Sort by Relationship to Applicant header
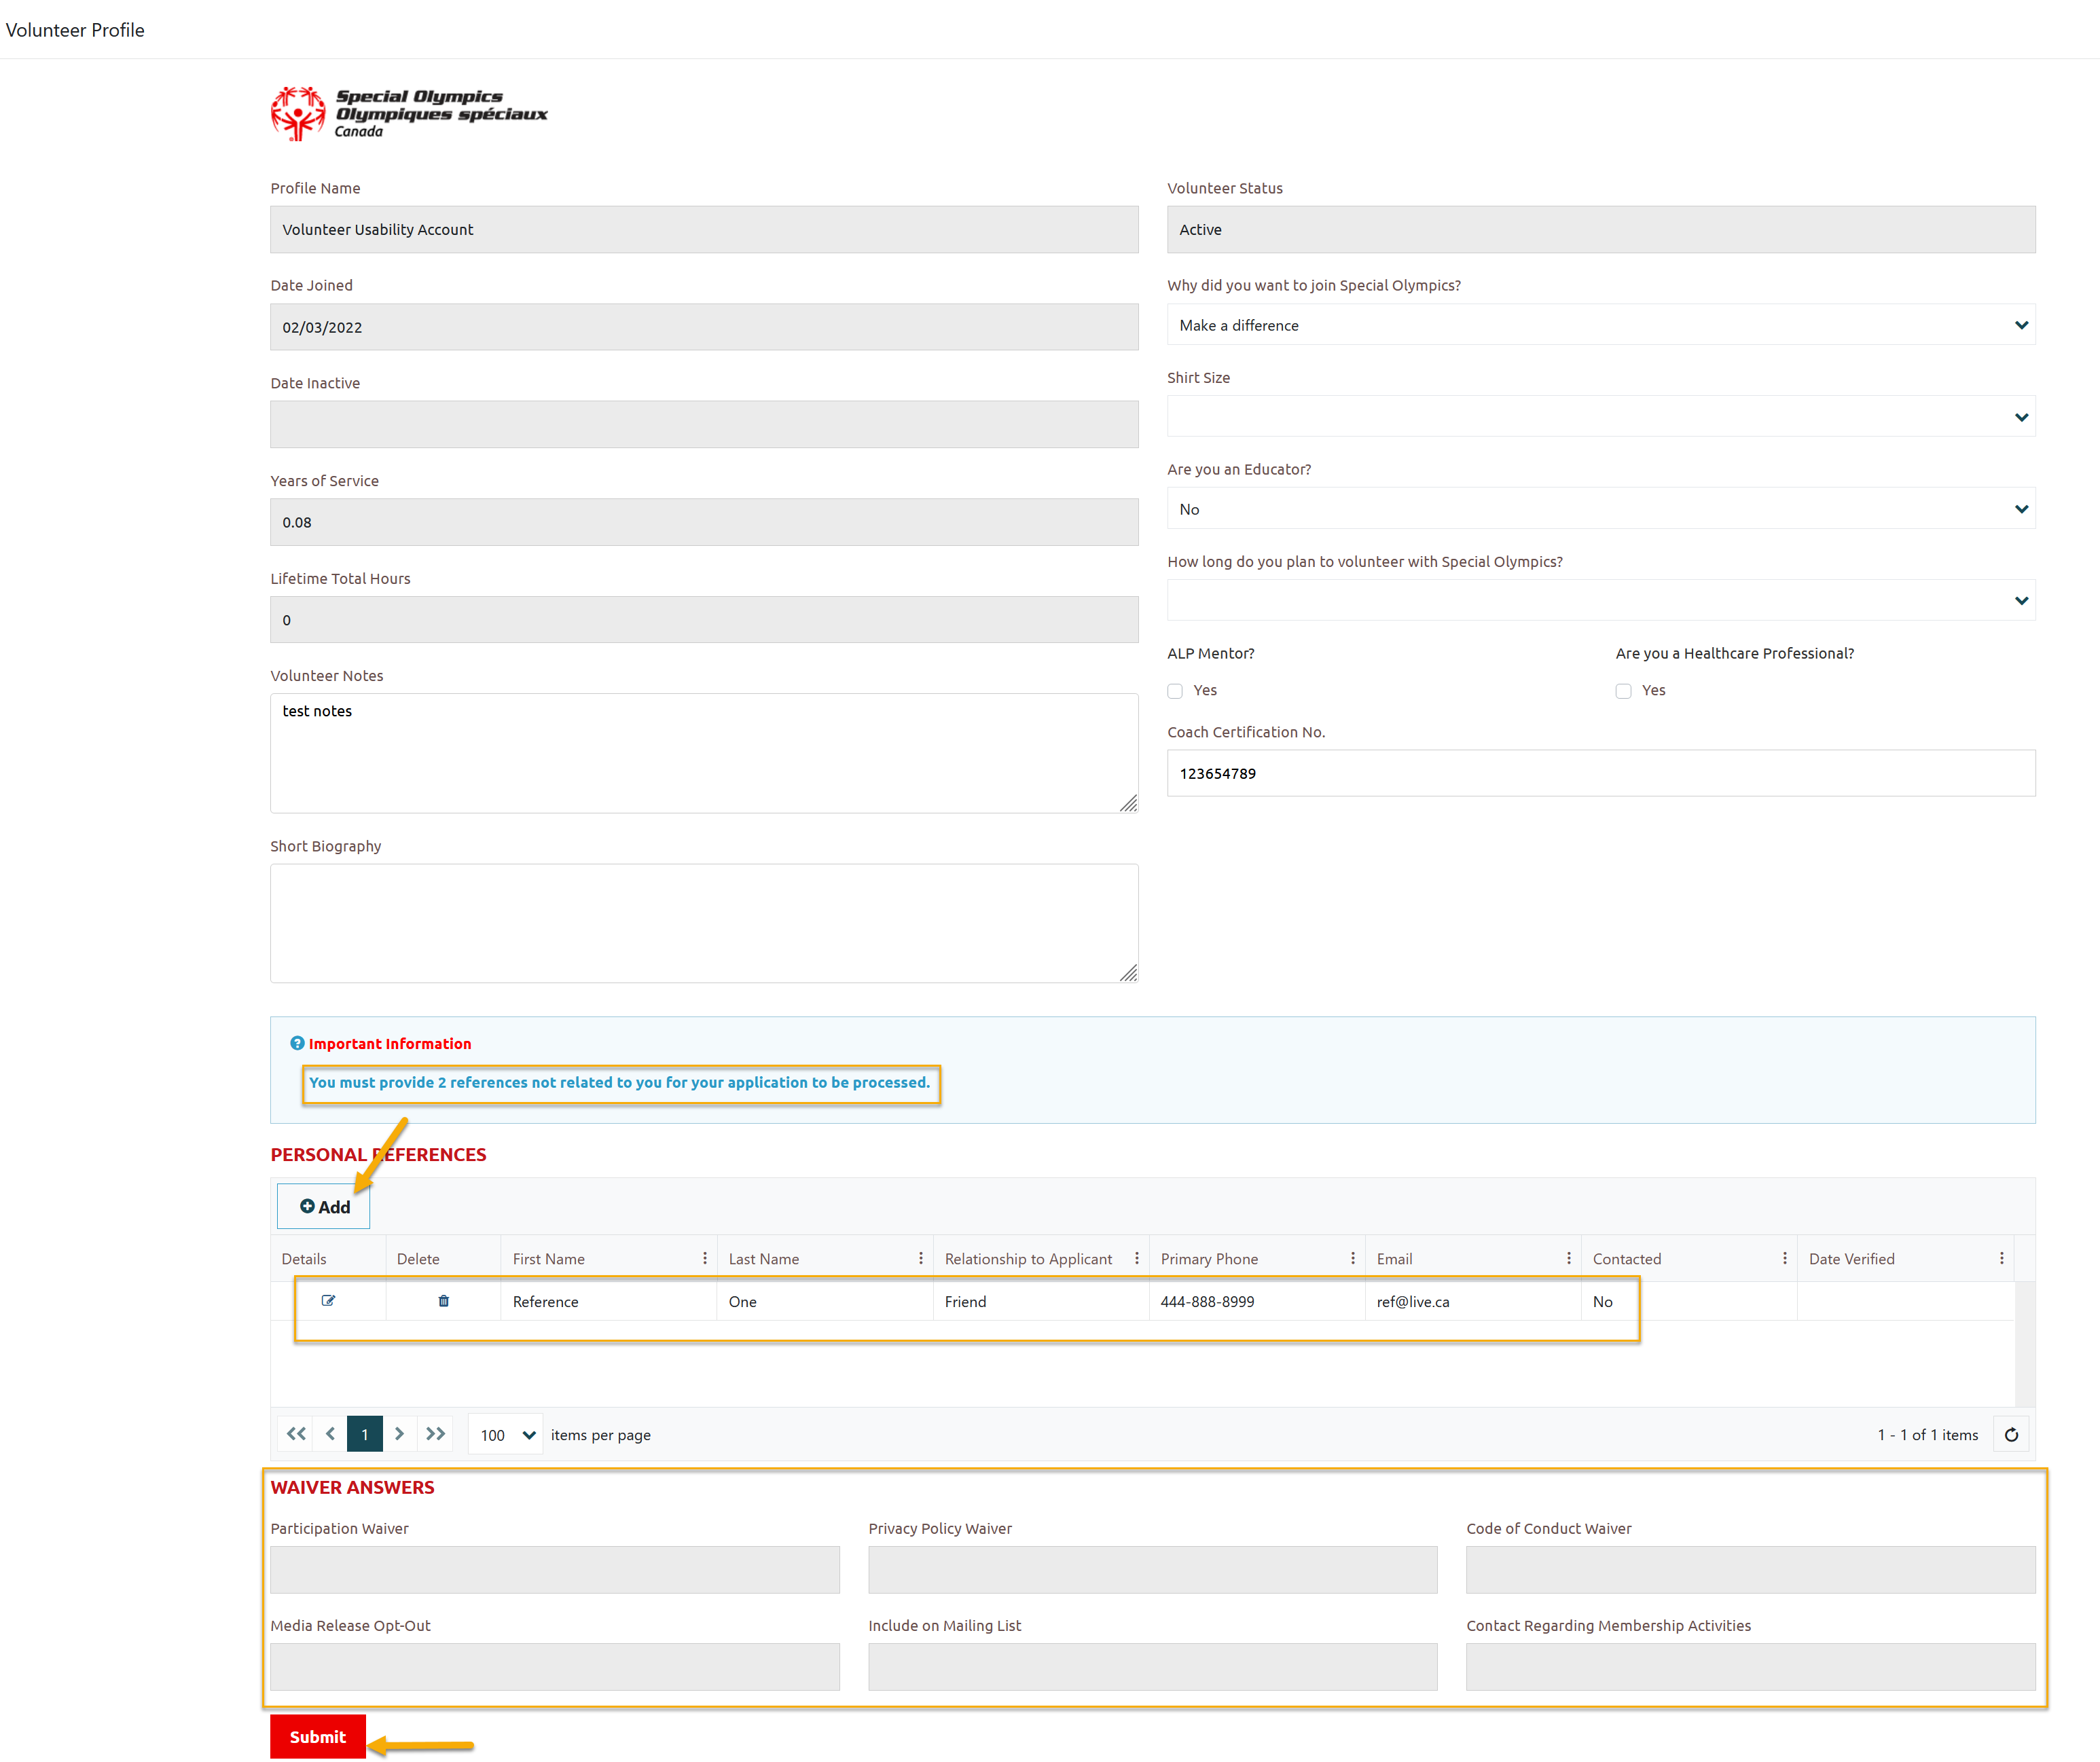Screen dimensions: 2100x1762 coord(1028,1258)
